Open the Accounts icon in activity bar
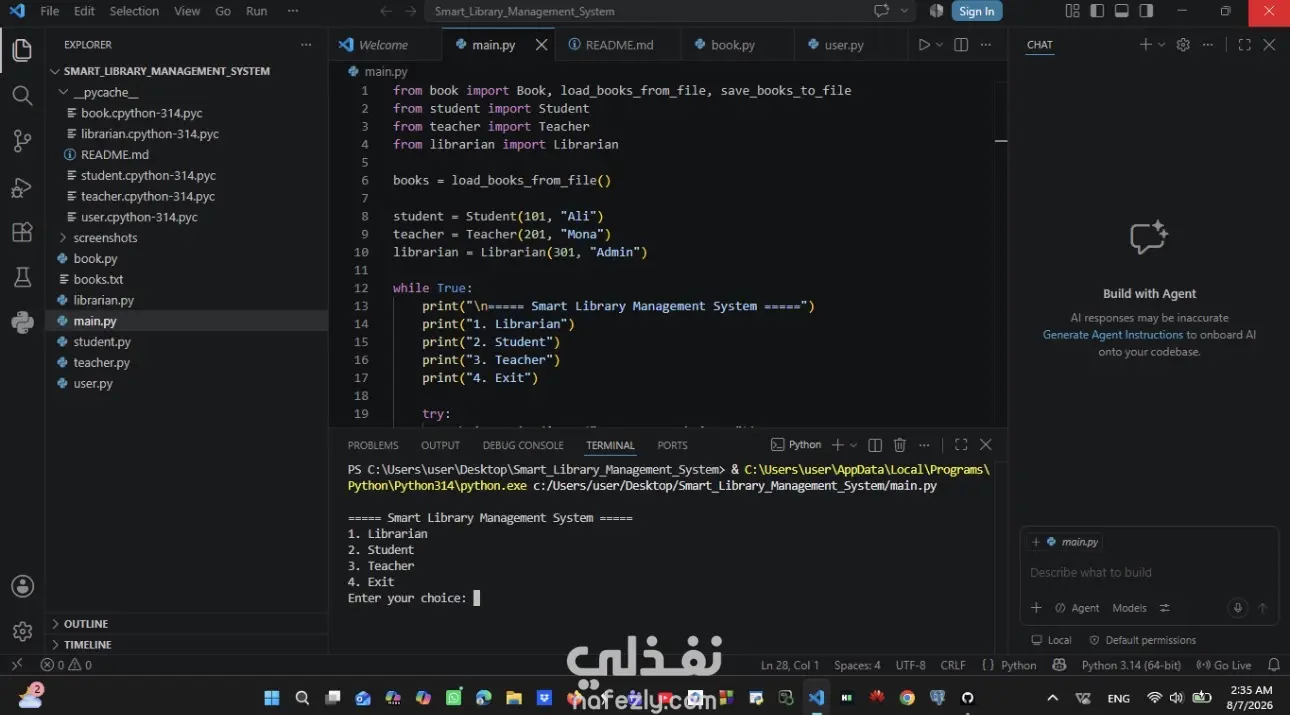1290x715 pixels. coord(22,586)
